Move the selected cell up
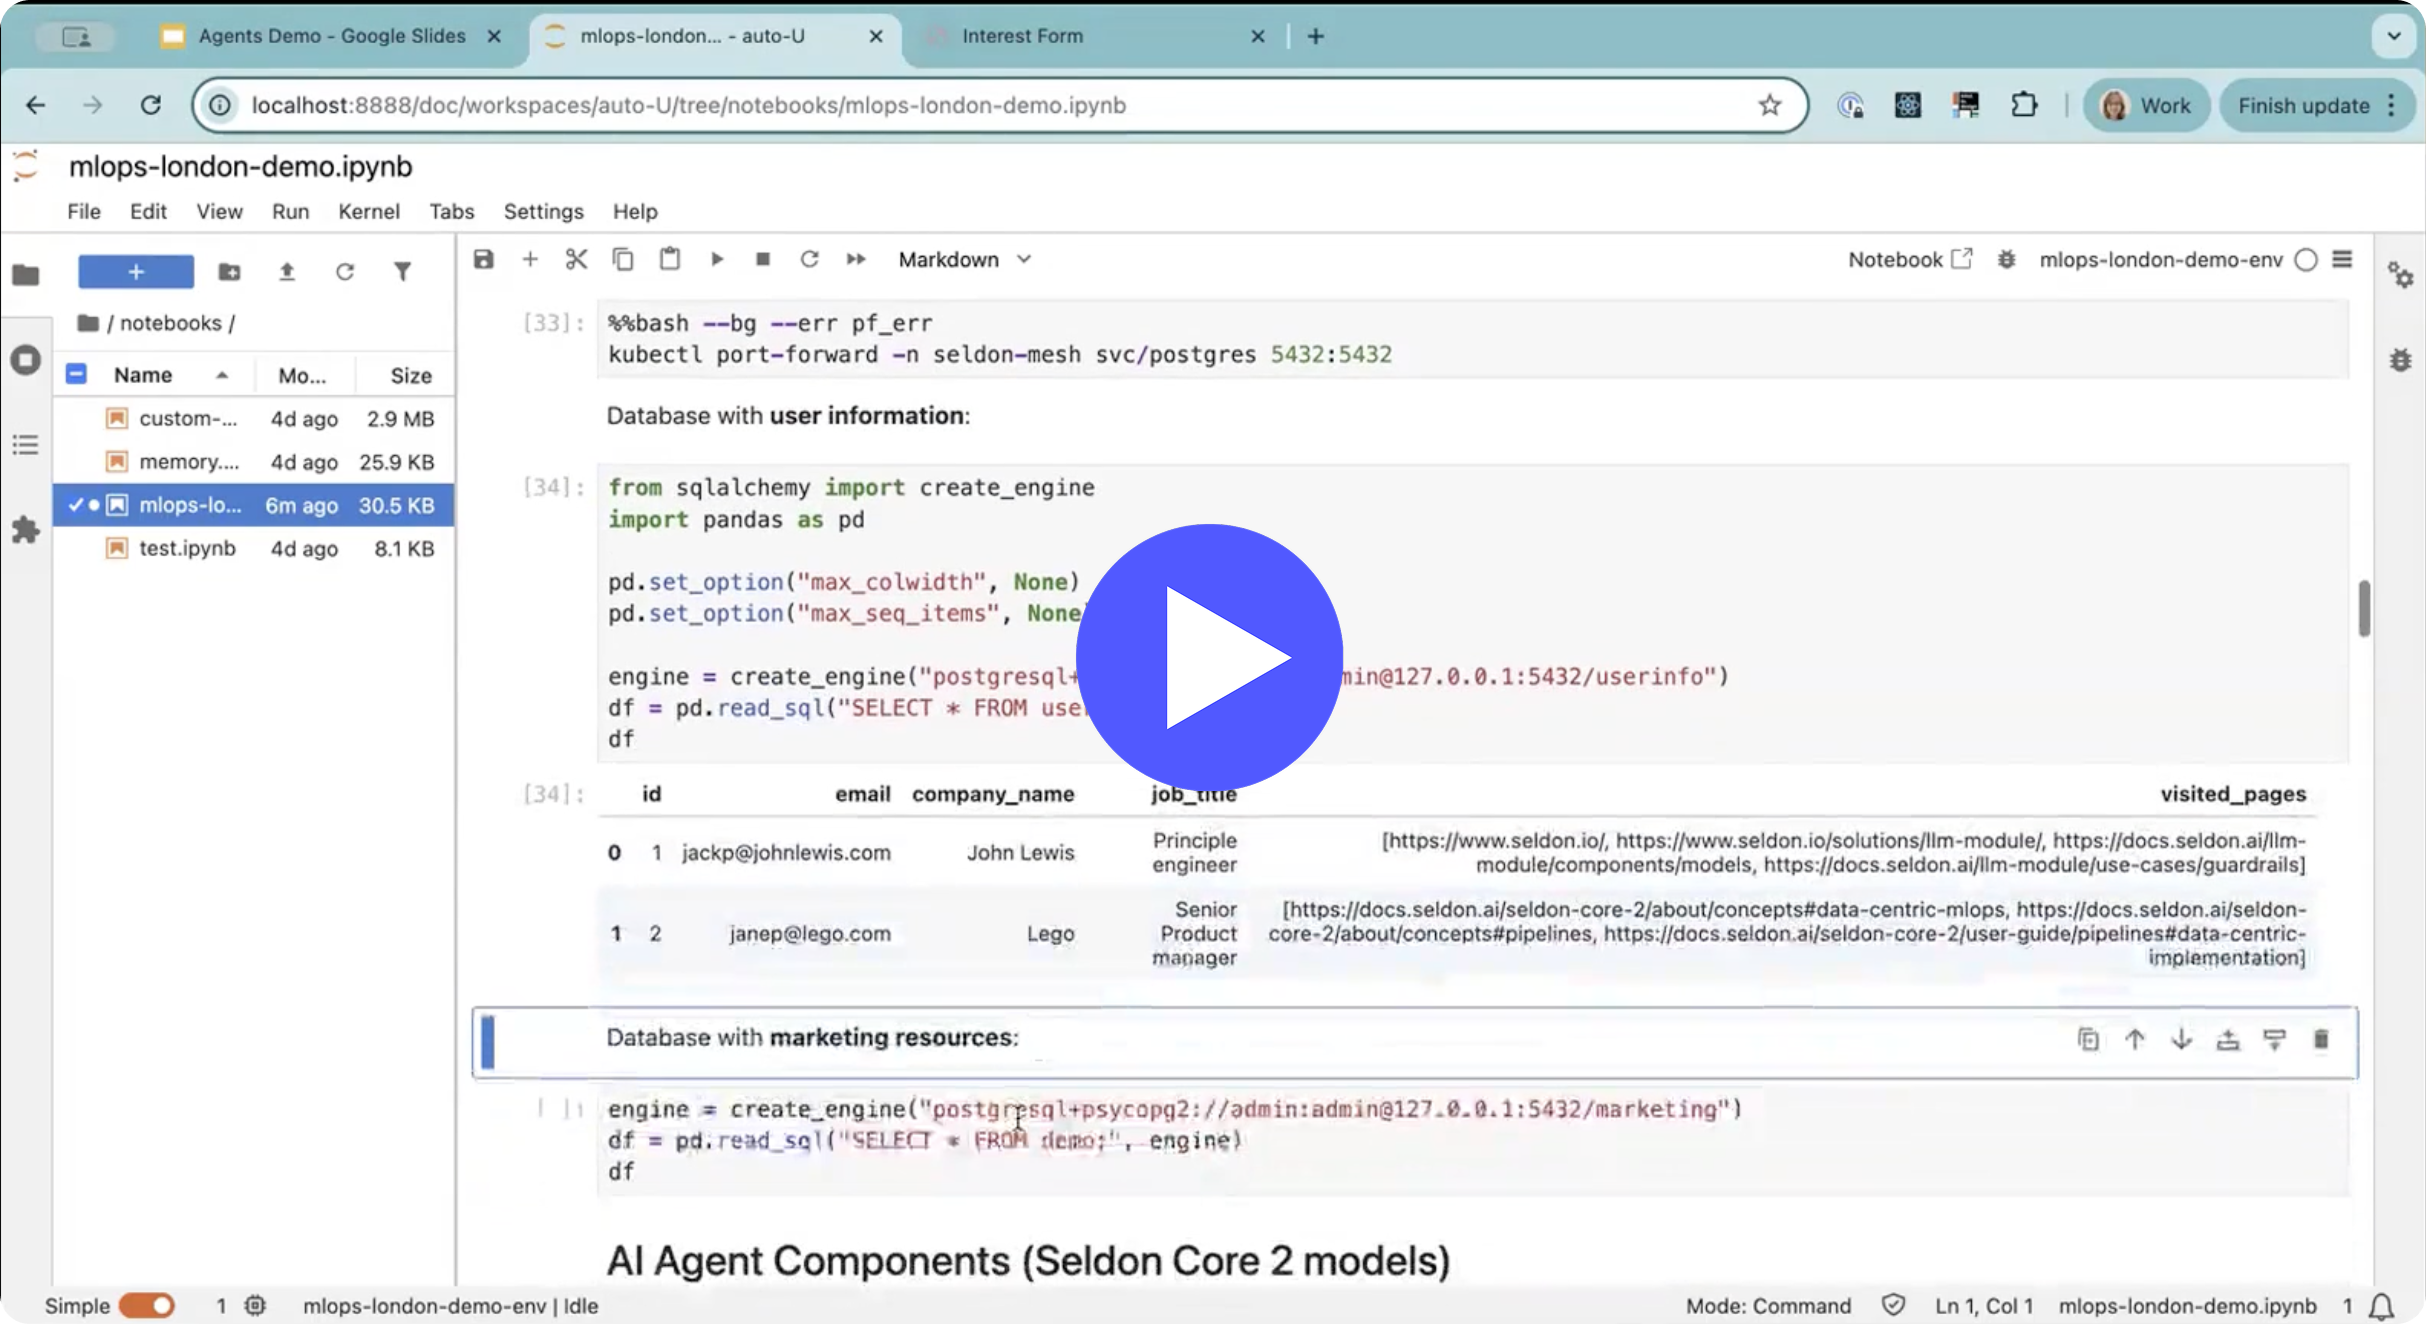The width and height of the screenshot is (2426, 1324). 2135,1040
